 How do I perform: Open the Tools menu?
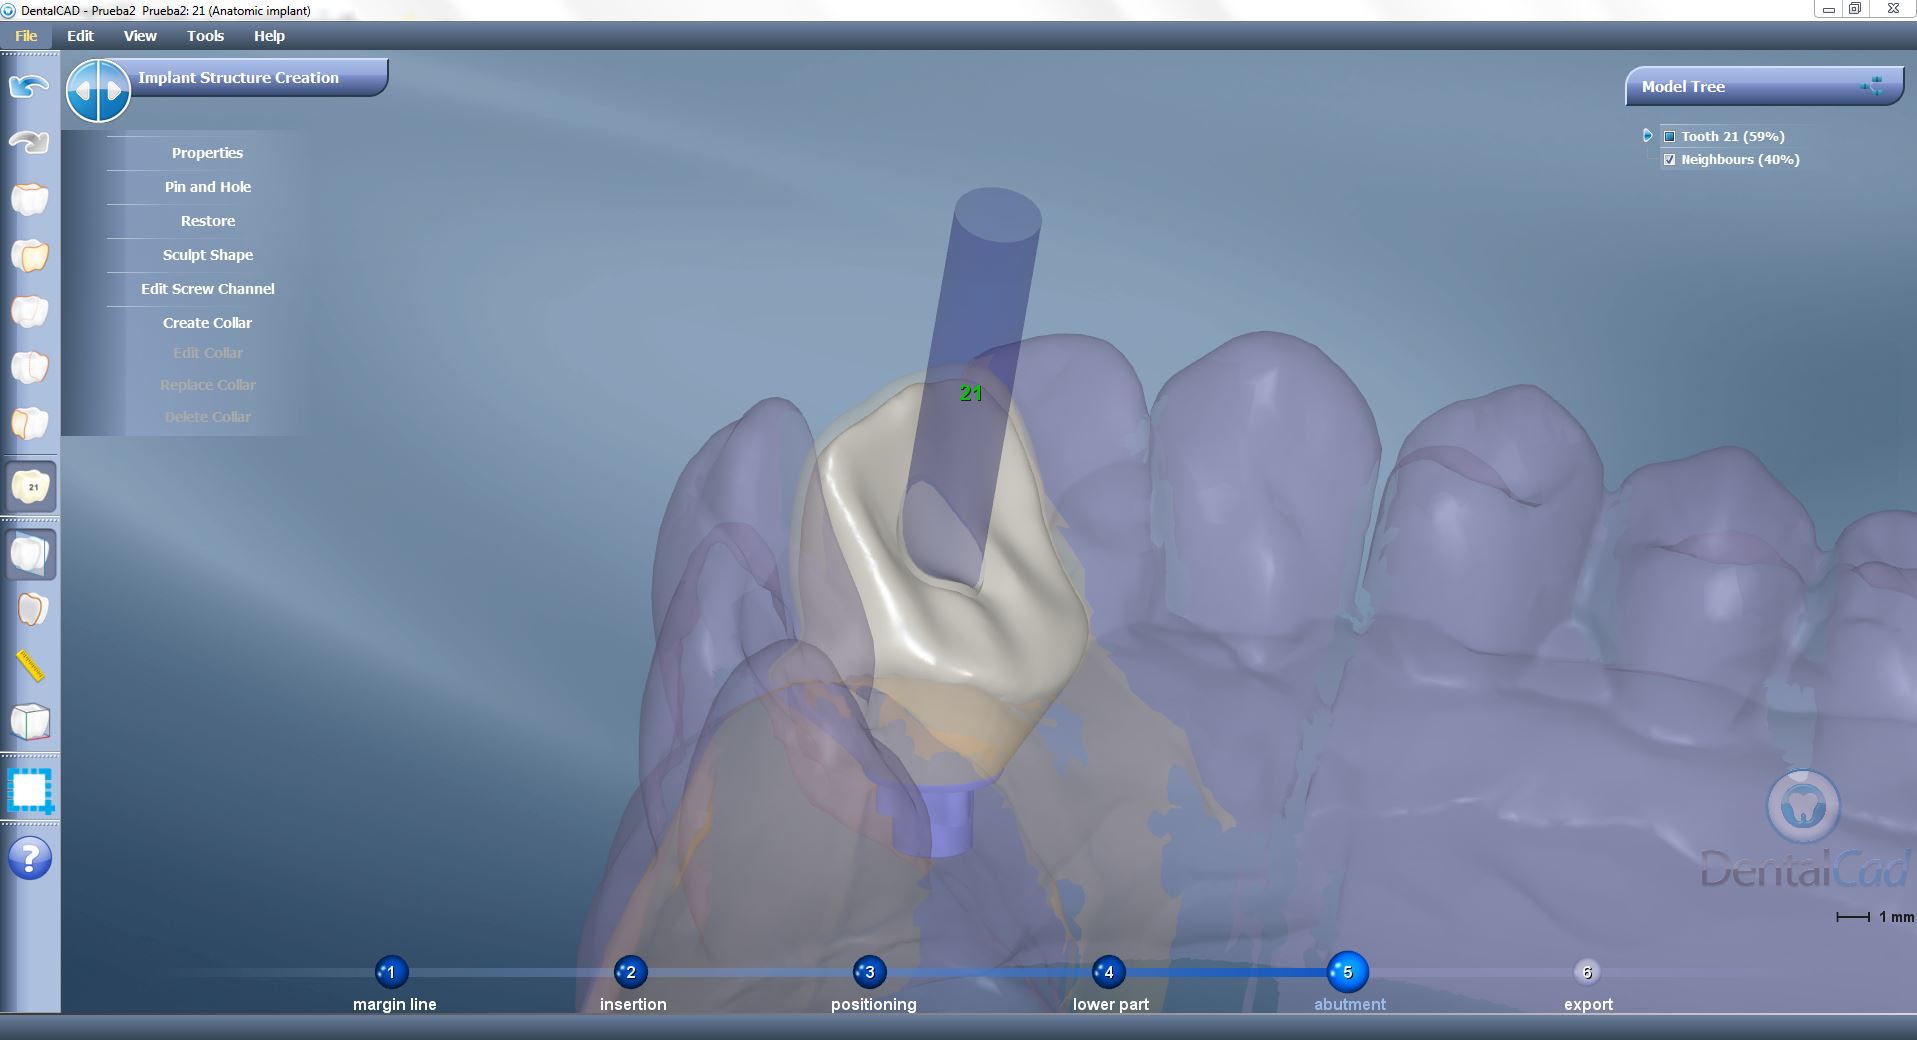(x=204, y=36)
